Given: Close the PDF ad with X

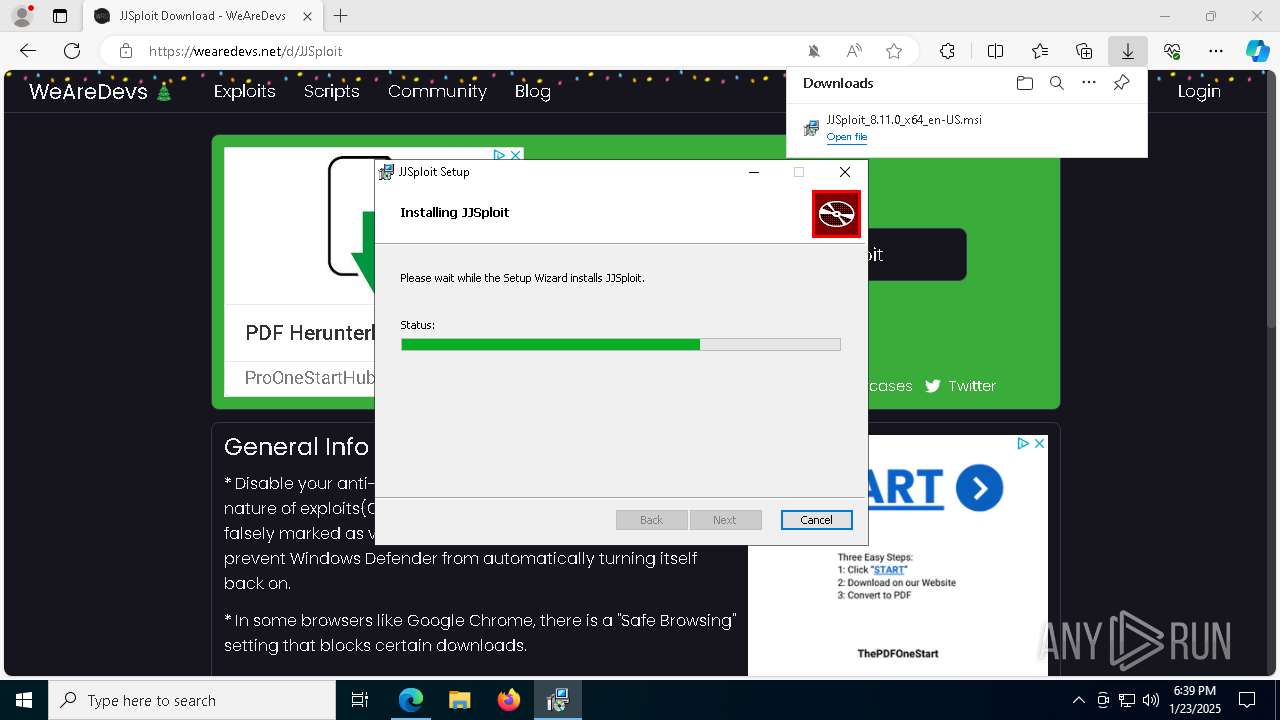Looking at the screenshot, I should click(x=515, y=155).
